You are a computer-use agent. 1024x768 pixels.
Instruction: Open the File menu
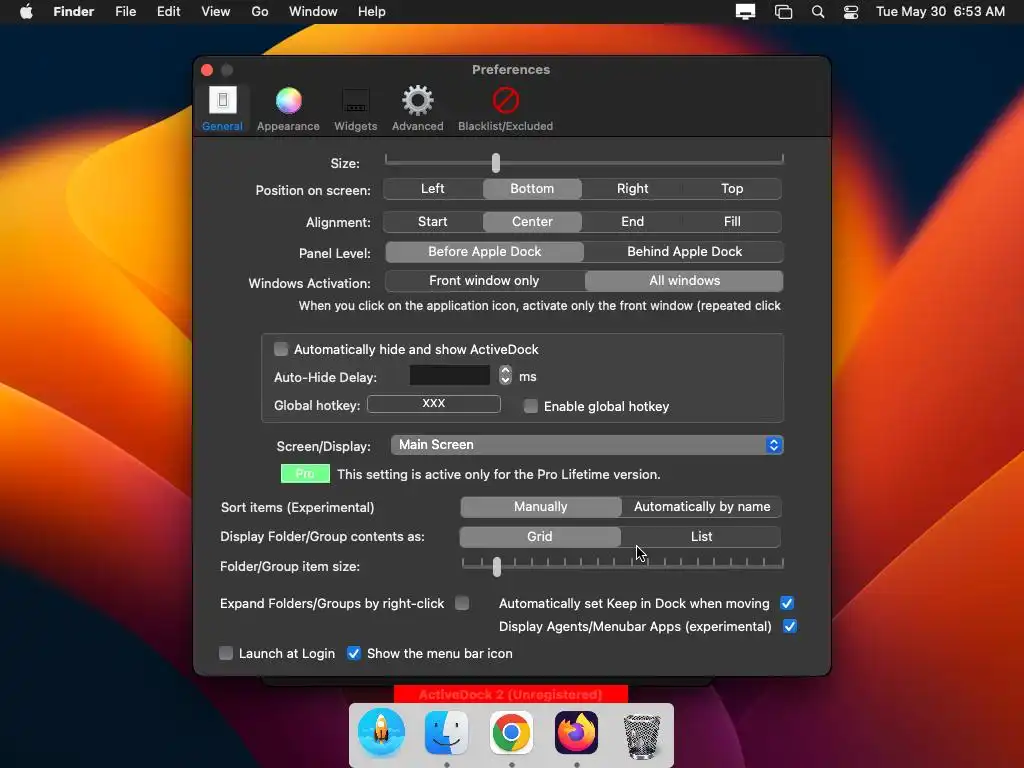(x=125, y=12)
